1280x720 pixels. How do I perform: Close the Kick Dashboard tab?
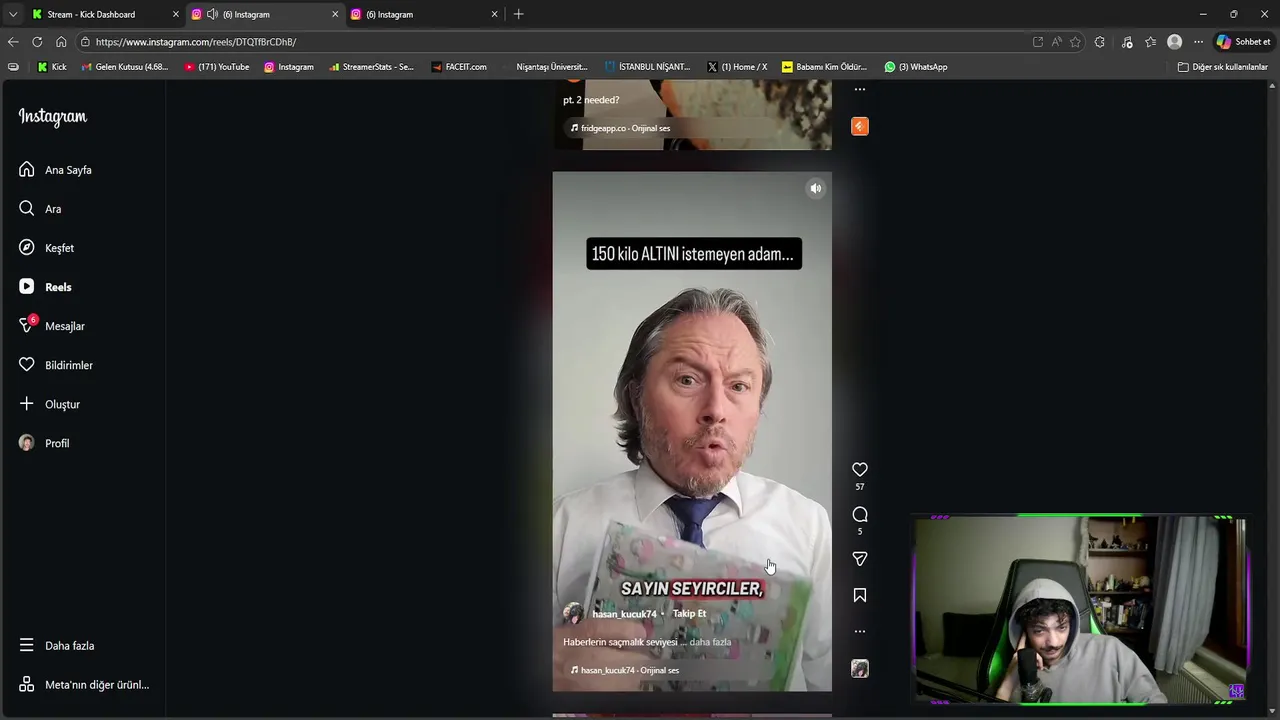[176, 14]
